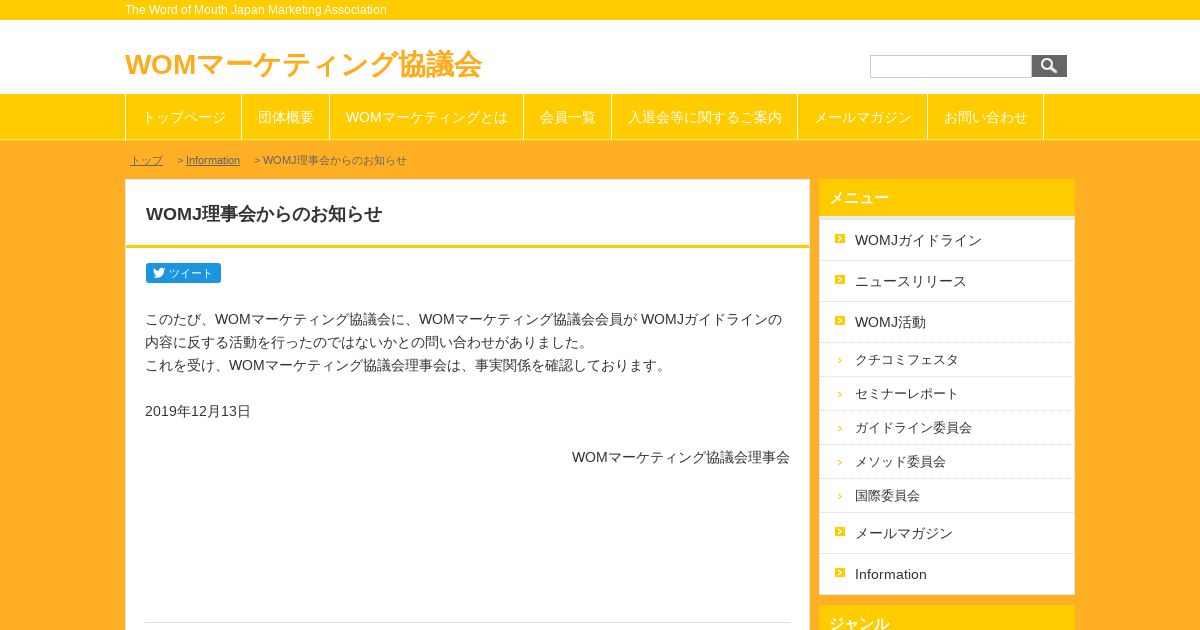Viewport: 1200px width, 630px height.
Task: Open メソッド委員会 submenu link
Action: pos(947,462)
